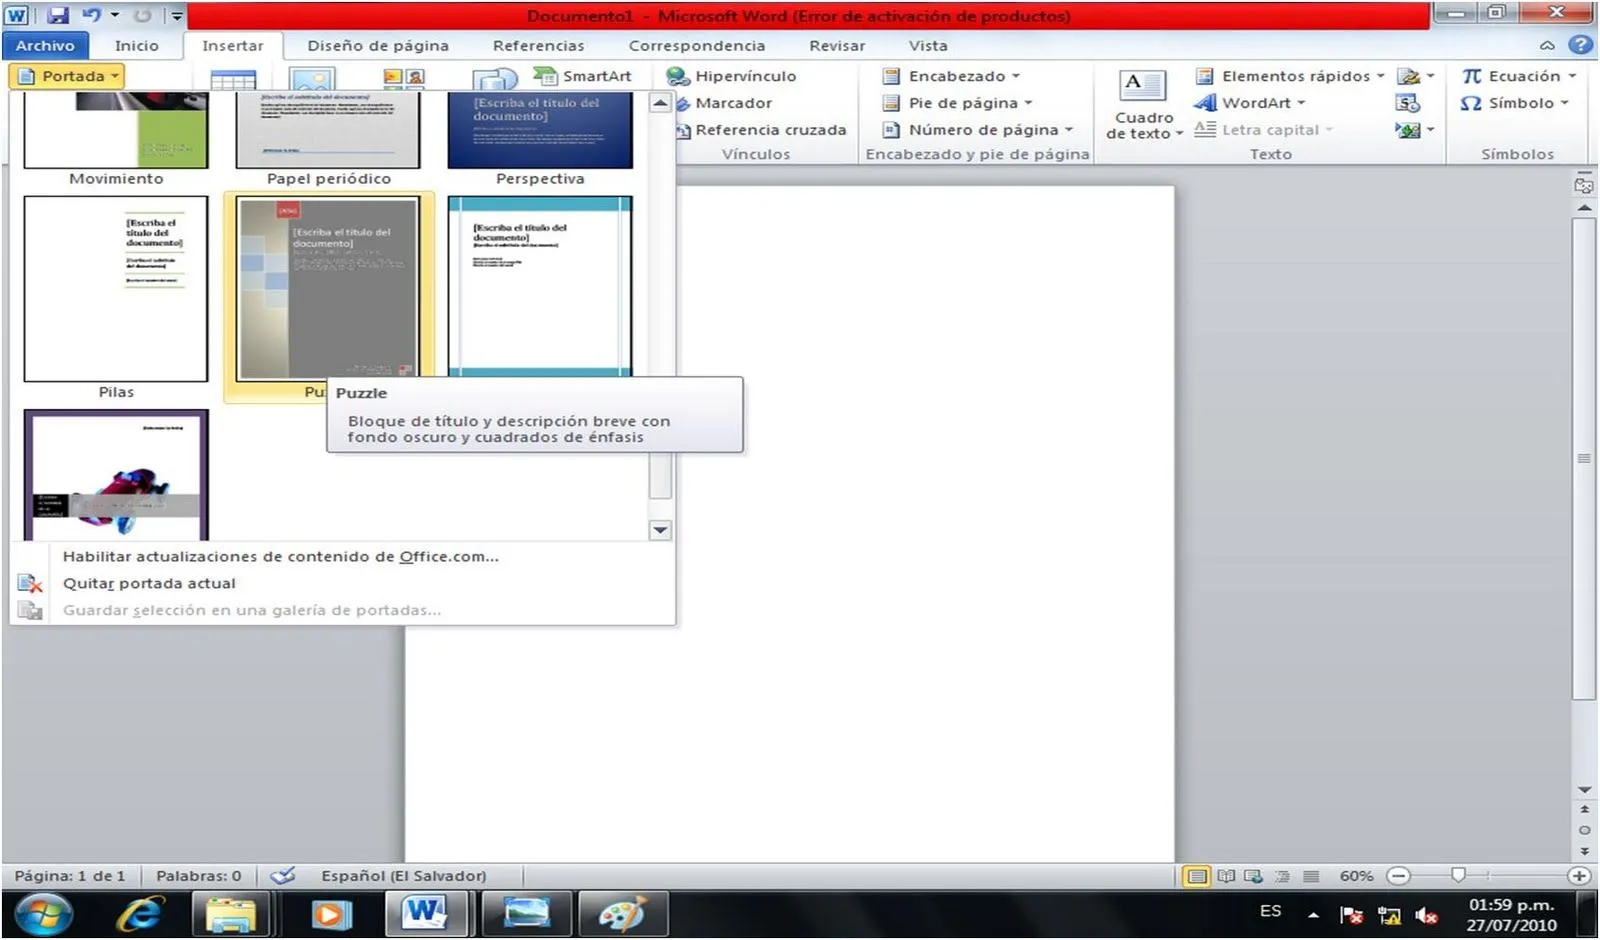
Task: Switch to the Vista tab
Action: point(928,45)
